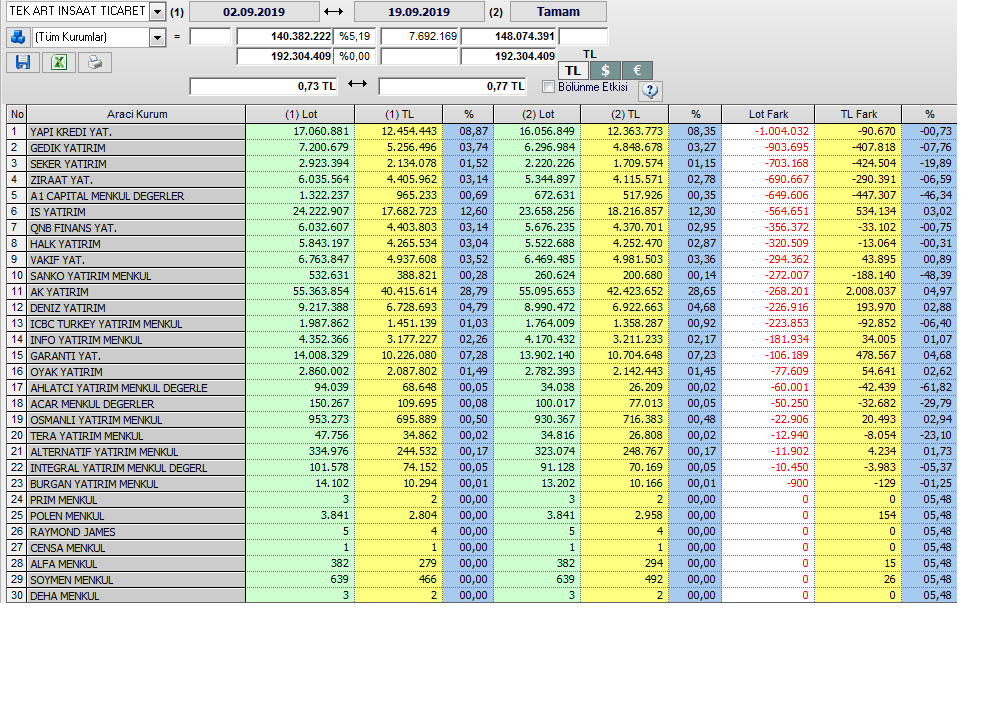The height and width of the screenshot is (716, 1002).
Task: Select TL currency button
Action: (573, 70)
